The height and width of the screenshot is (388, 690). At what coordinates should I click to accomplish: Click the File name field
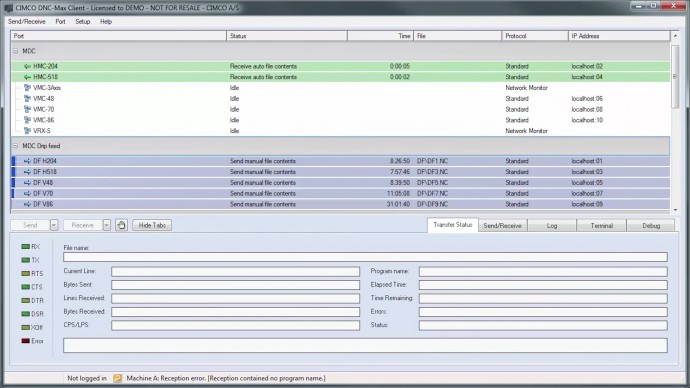pos(365,257)
